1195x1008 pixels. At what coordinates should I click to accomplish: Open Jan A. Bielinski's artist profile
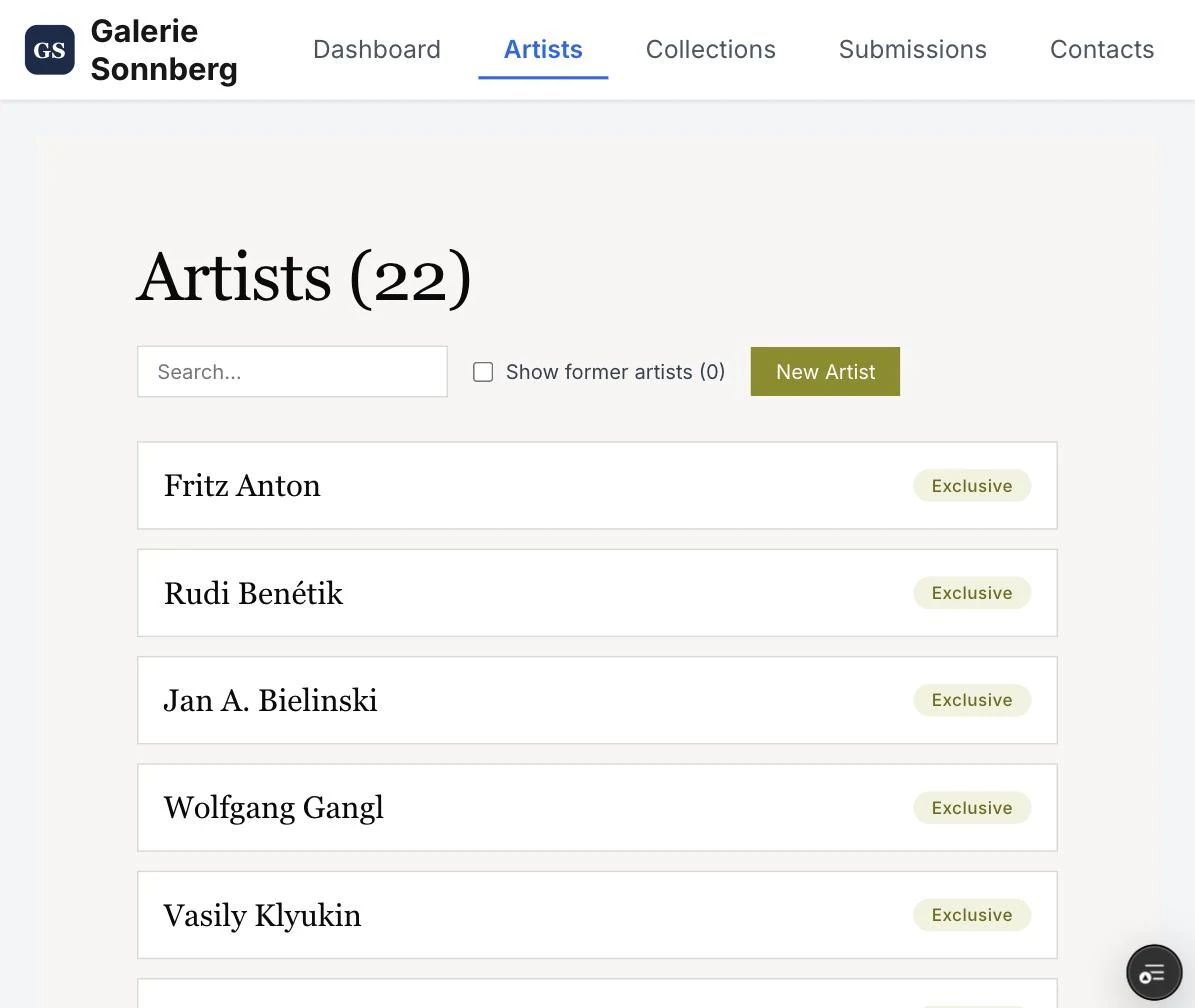point(597,700)
